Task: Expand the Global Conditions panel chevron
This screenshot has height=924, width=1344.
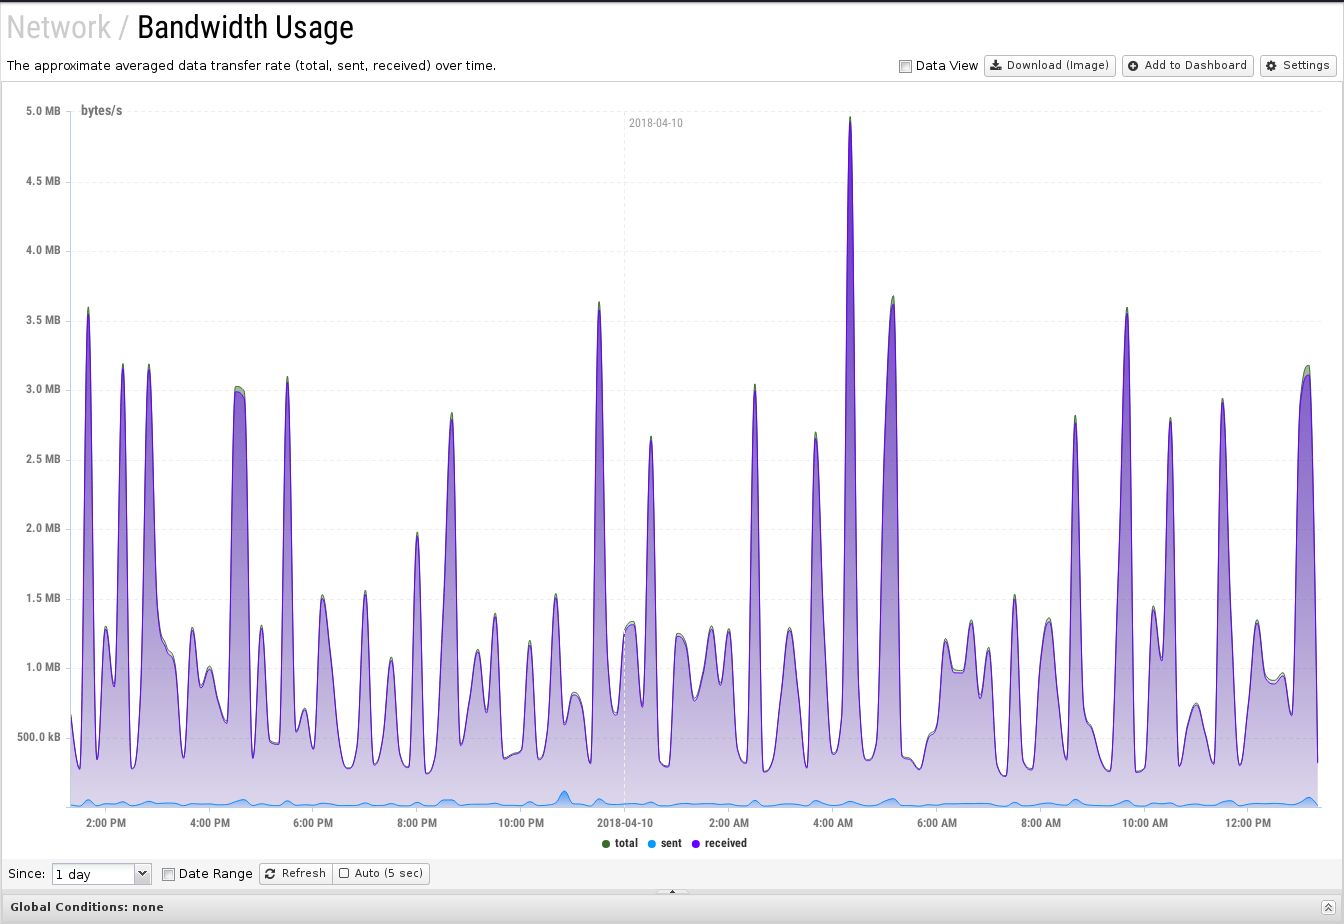Action: tap(1328, 906)
